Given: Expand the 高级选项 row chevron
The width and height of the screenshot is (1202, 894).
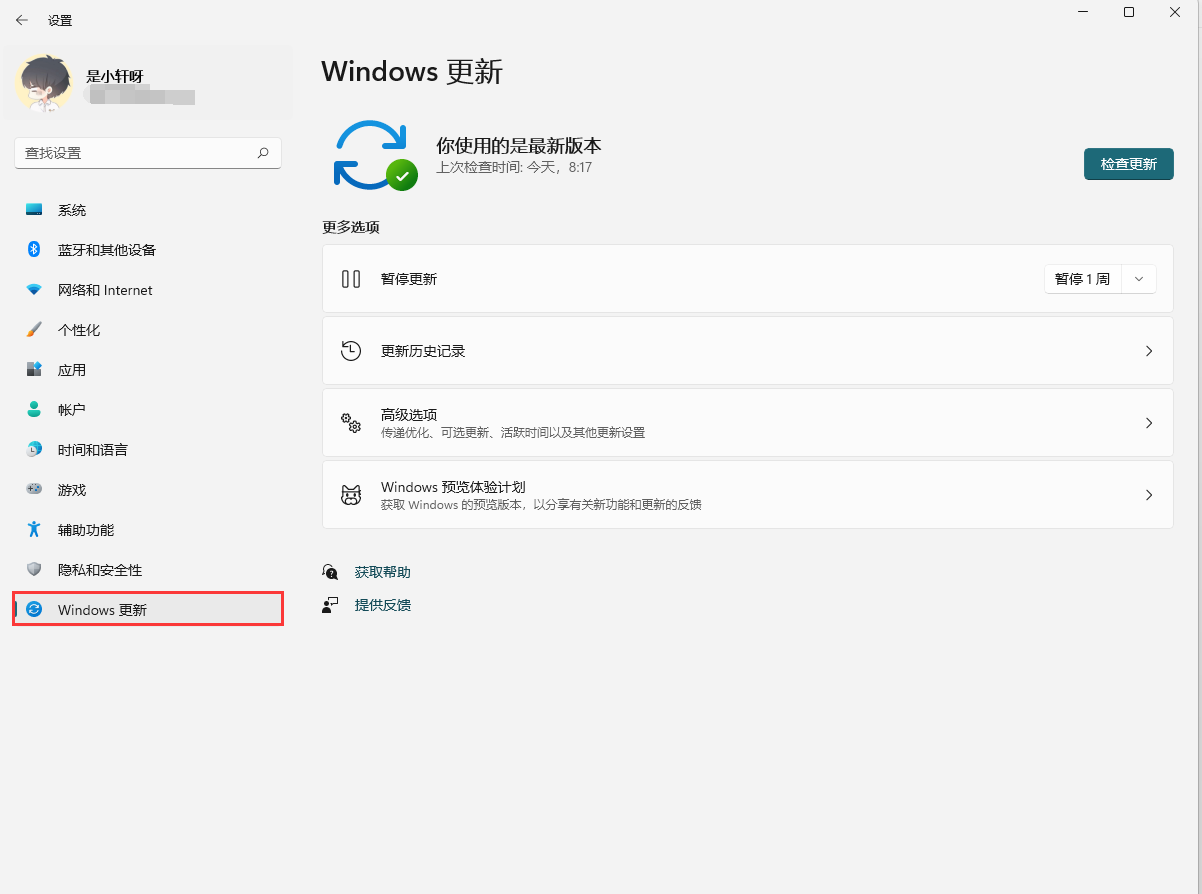Looking at the screenshot, I should (1149, 423).
